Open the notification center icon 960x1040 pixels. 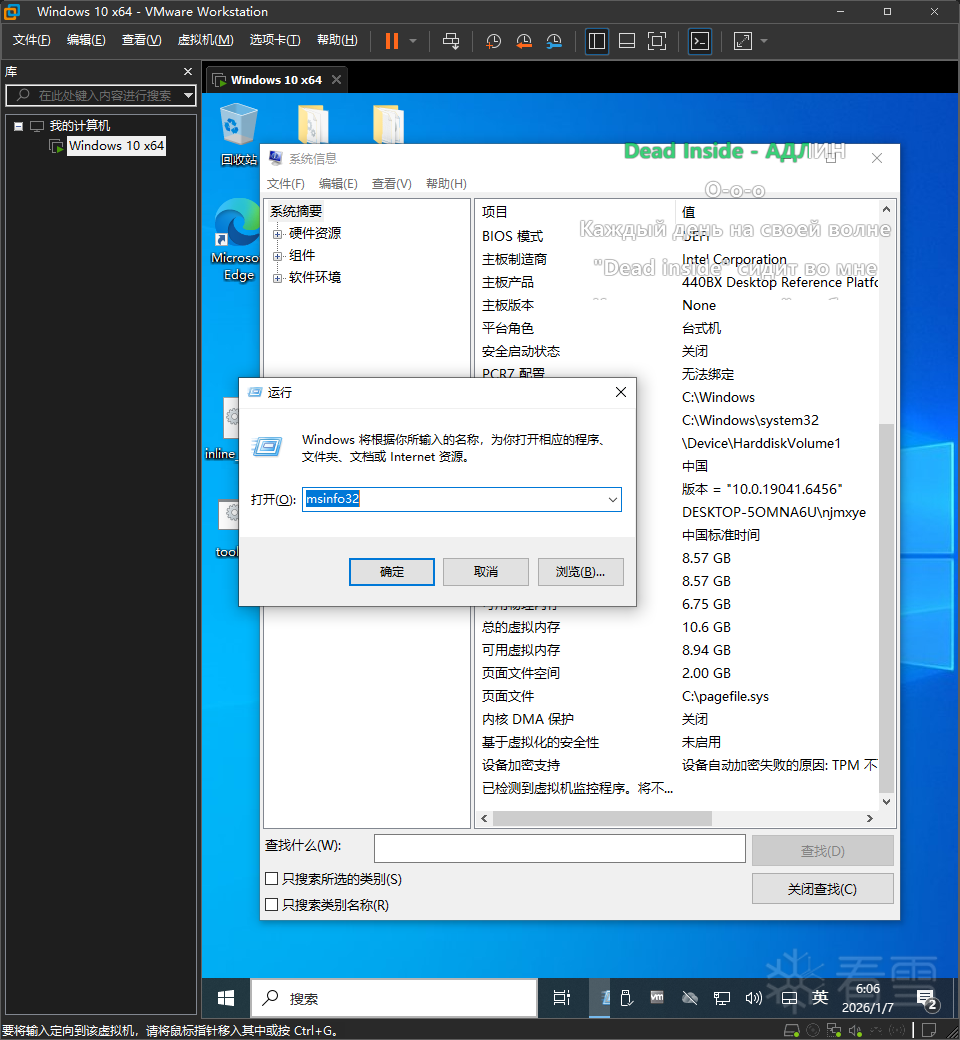pos(926,998)
